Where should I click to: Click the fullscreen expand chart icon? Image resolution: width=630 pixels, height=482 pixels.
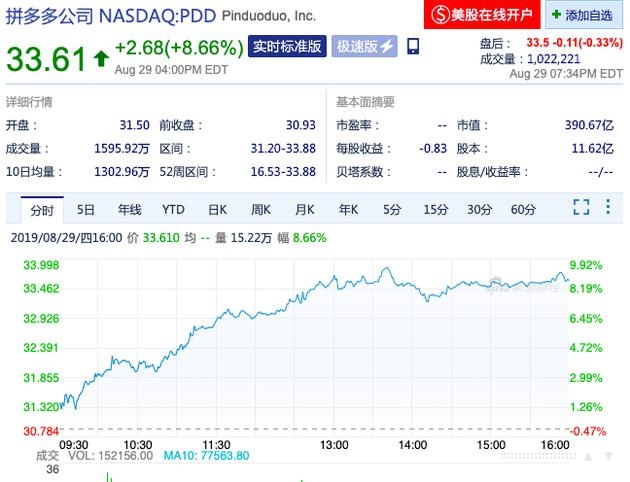(581, 208)
